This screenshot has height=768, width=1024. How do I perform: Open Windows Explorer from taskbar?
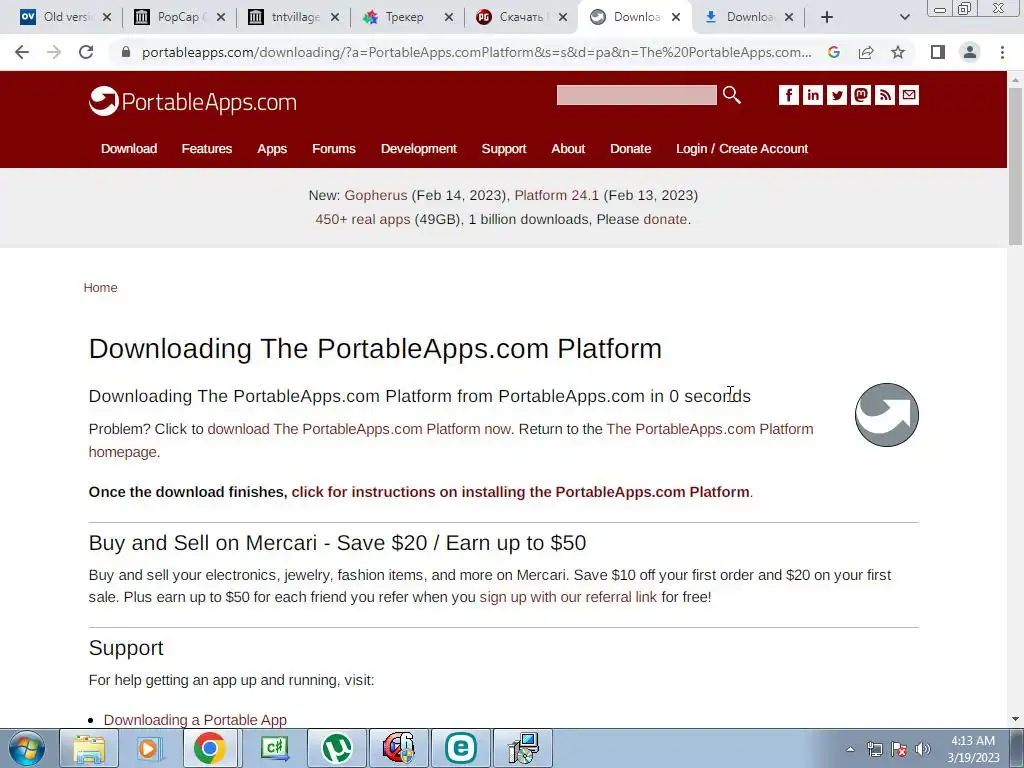tap(89, 748)
